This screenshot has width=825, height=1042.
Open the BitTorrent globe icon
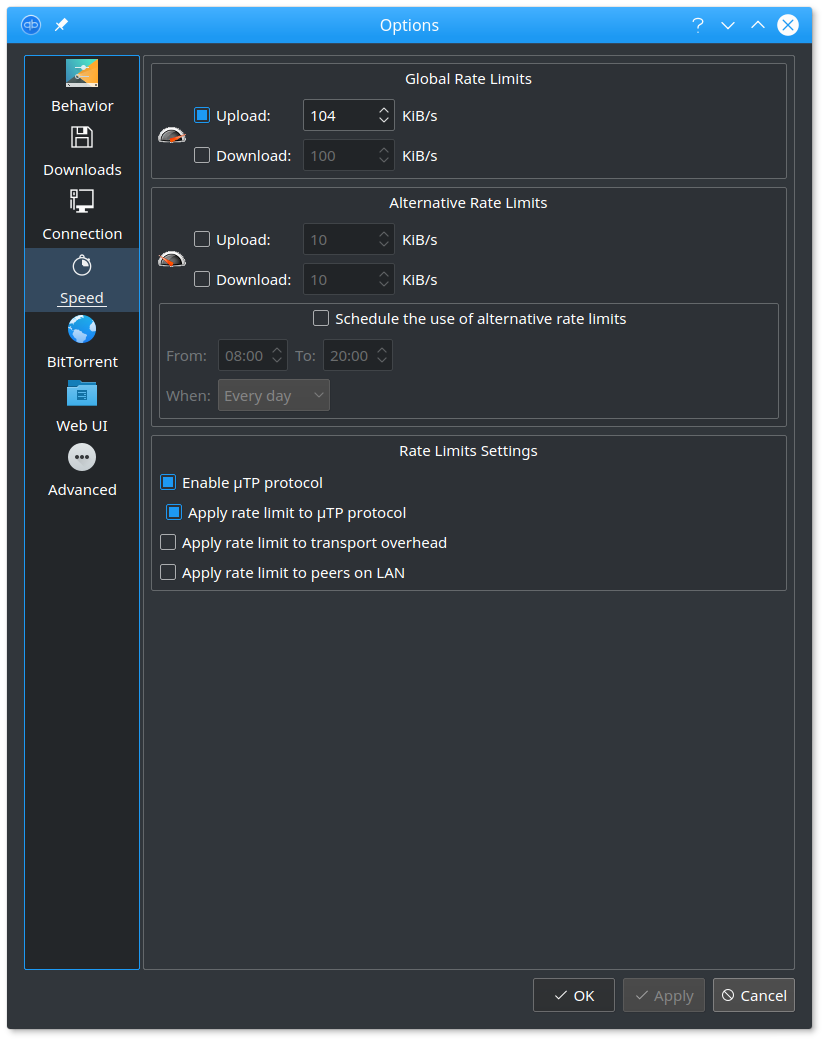[x=82, y=330]
